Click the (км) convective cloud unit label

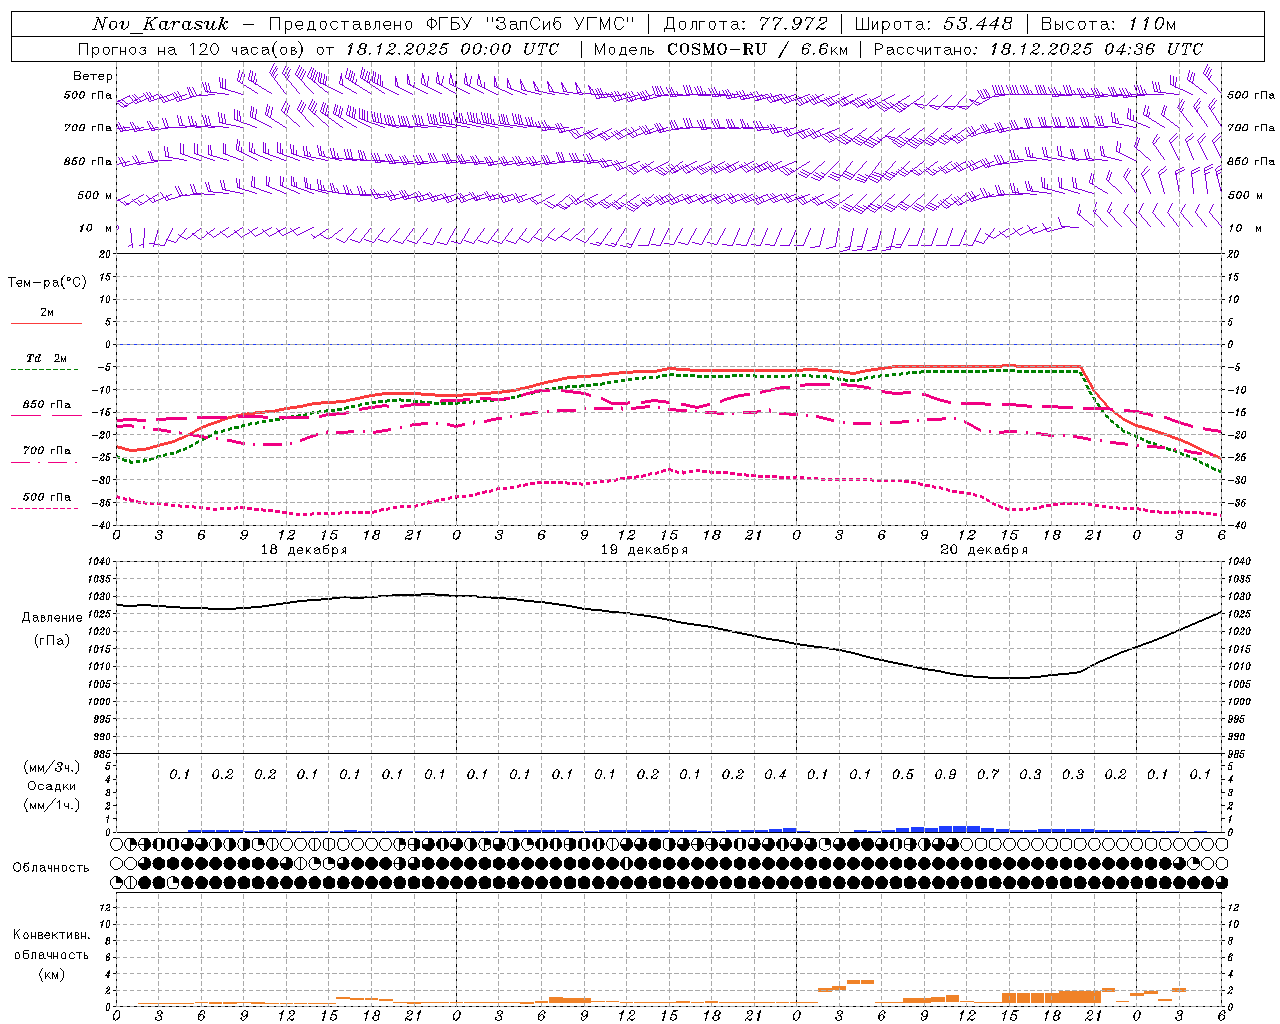click(51, 974)
